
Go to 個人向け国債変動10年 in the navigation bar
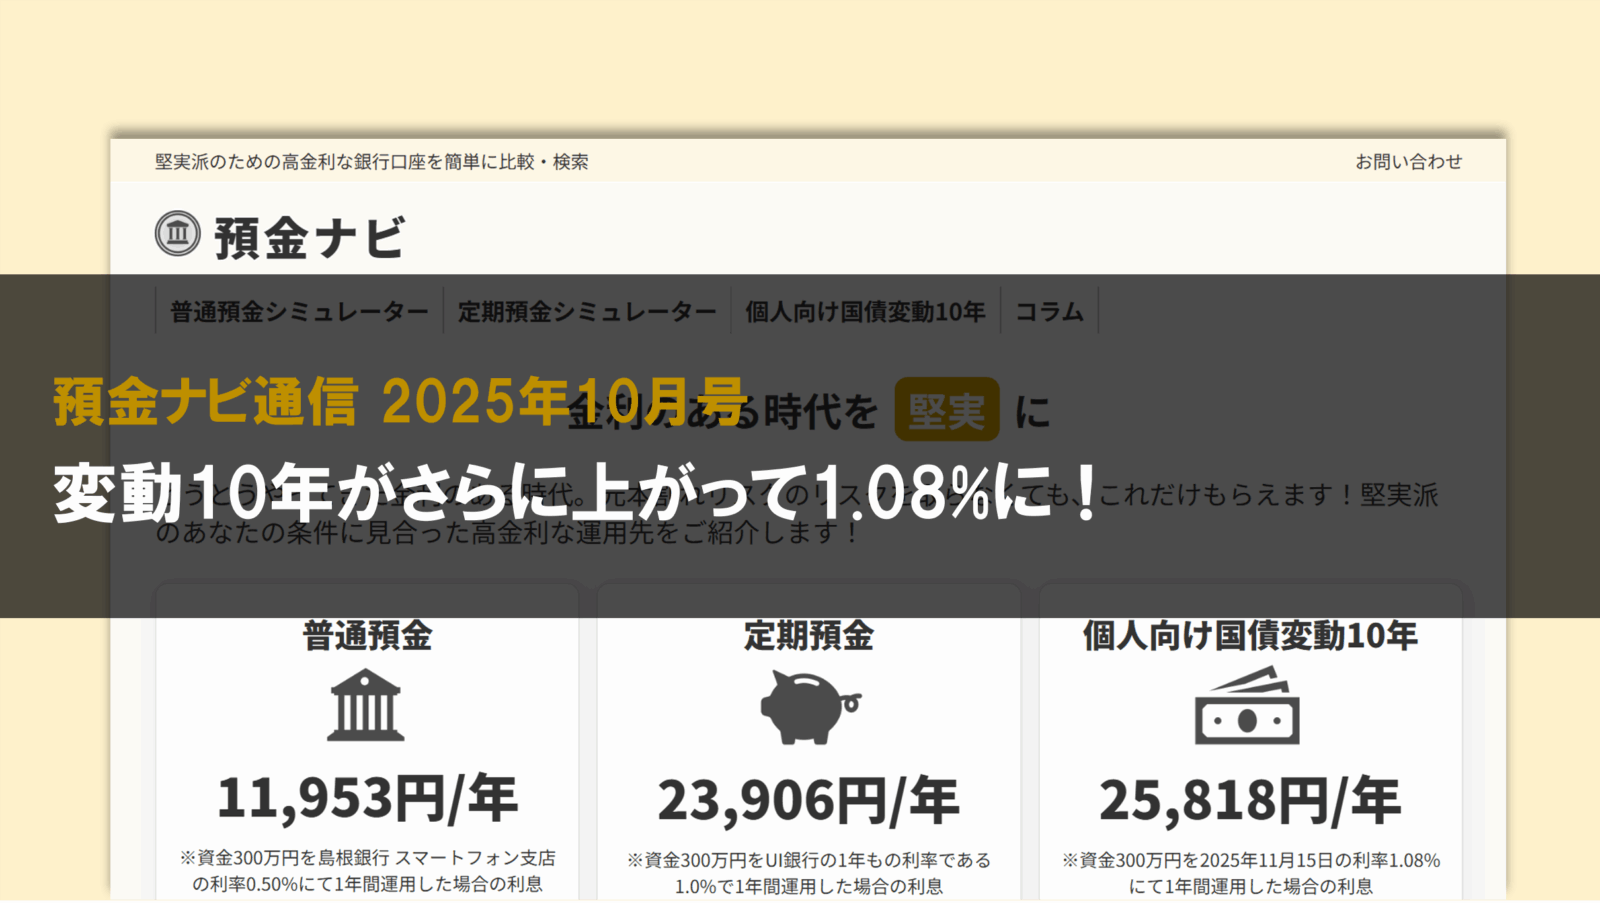pyautogui.click(x=865, y=312)
